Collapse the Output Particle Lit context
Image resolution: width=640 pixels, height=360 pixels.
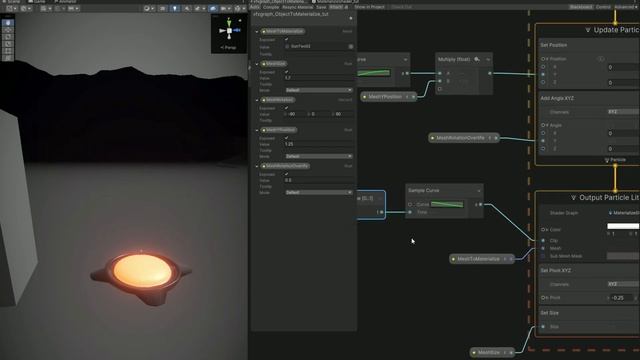573,198
